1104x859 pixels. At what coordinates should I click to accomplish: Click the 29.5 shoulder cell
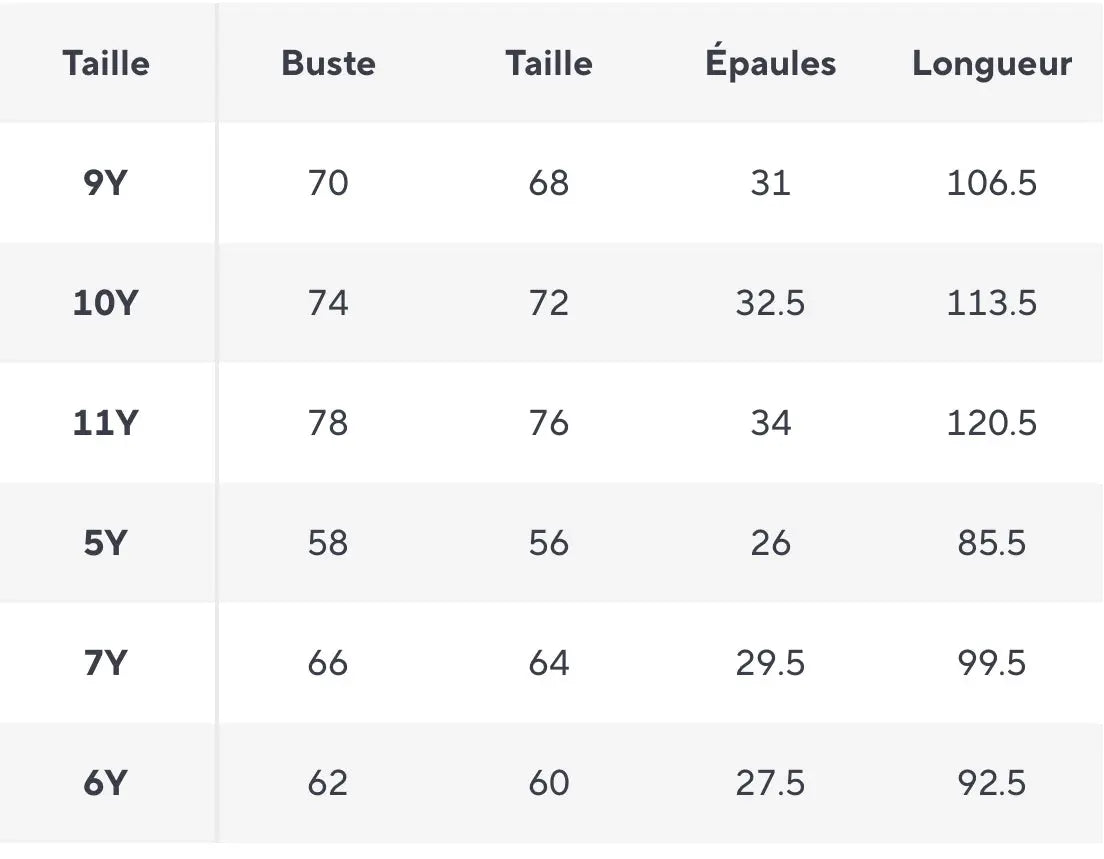click(x=770, y=663)
